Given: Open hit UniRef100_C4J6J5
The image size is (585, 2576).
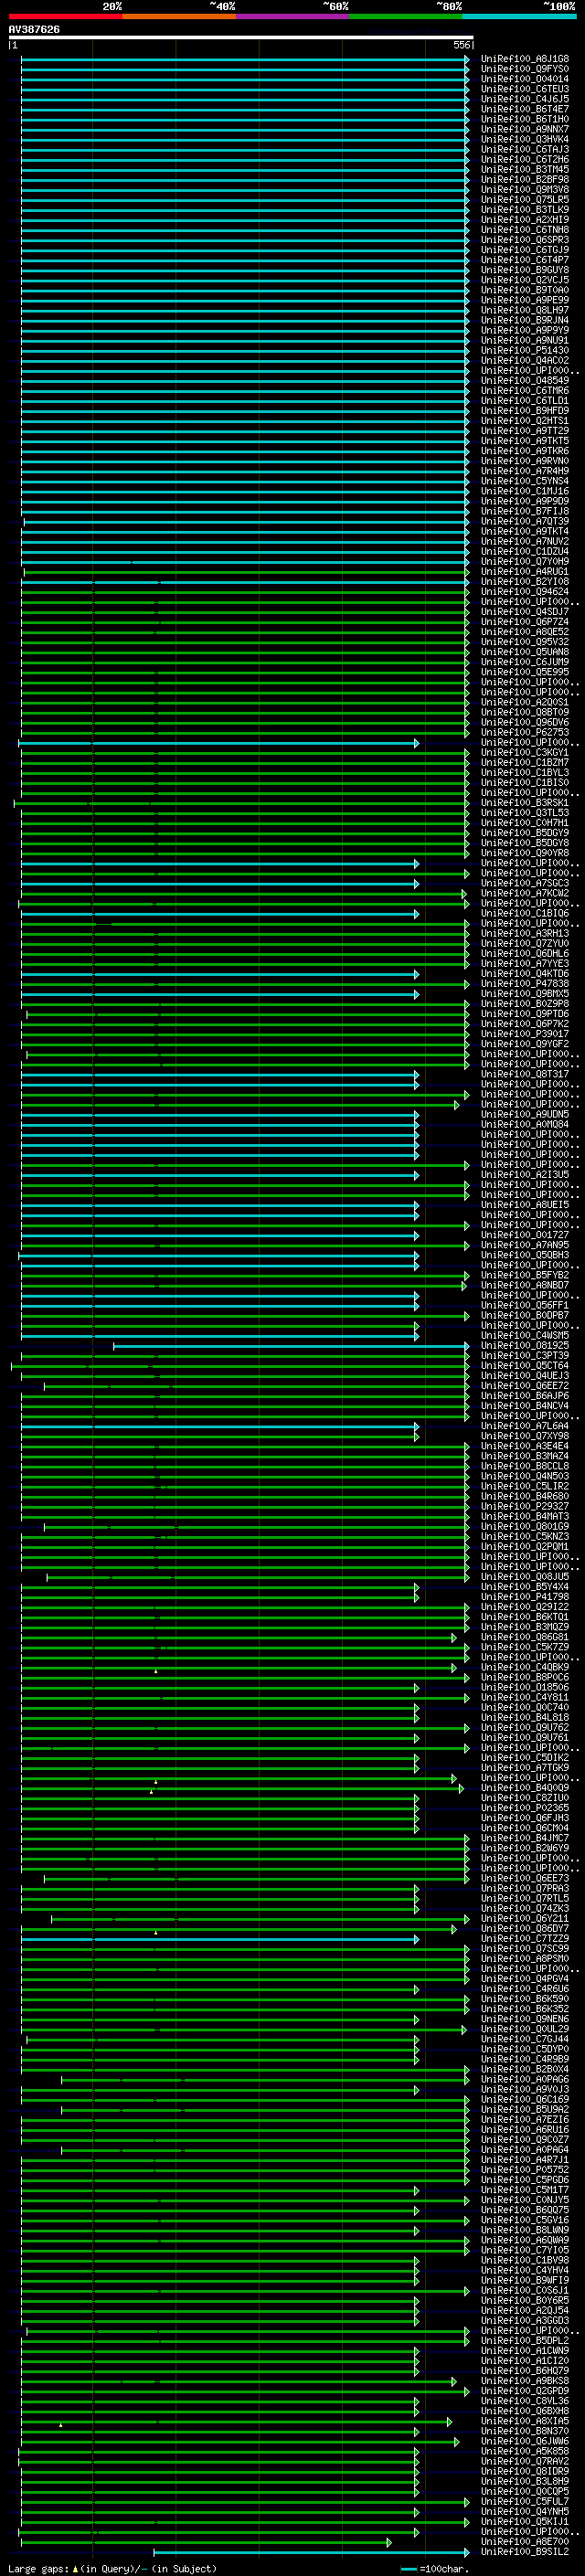Looking at the screenshot, I should [x=525, y=99].
